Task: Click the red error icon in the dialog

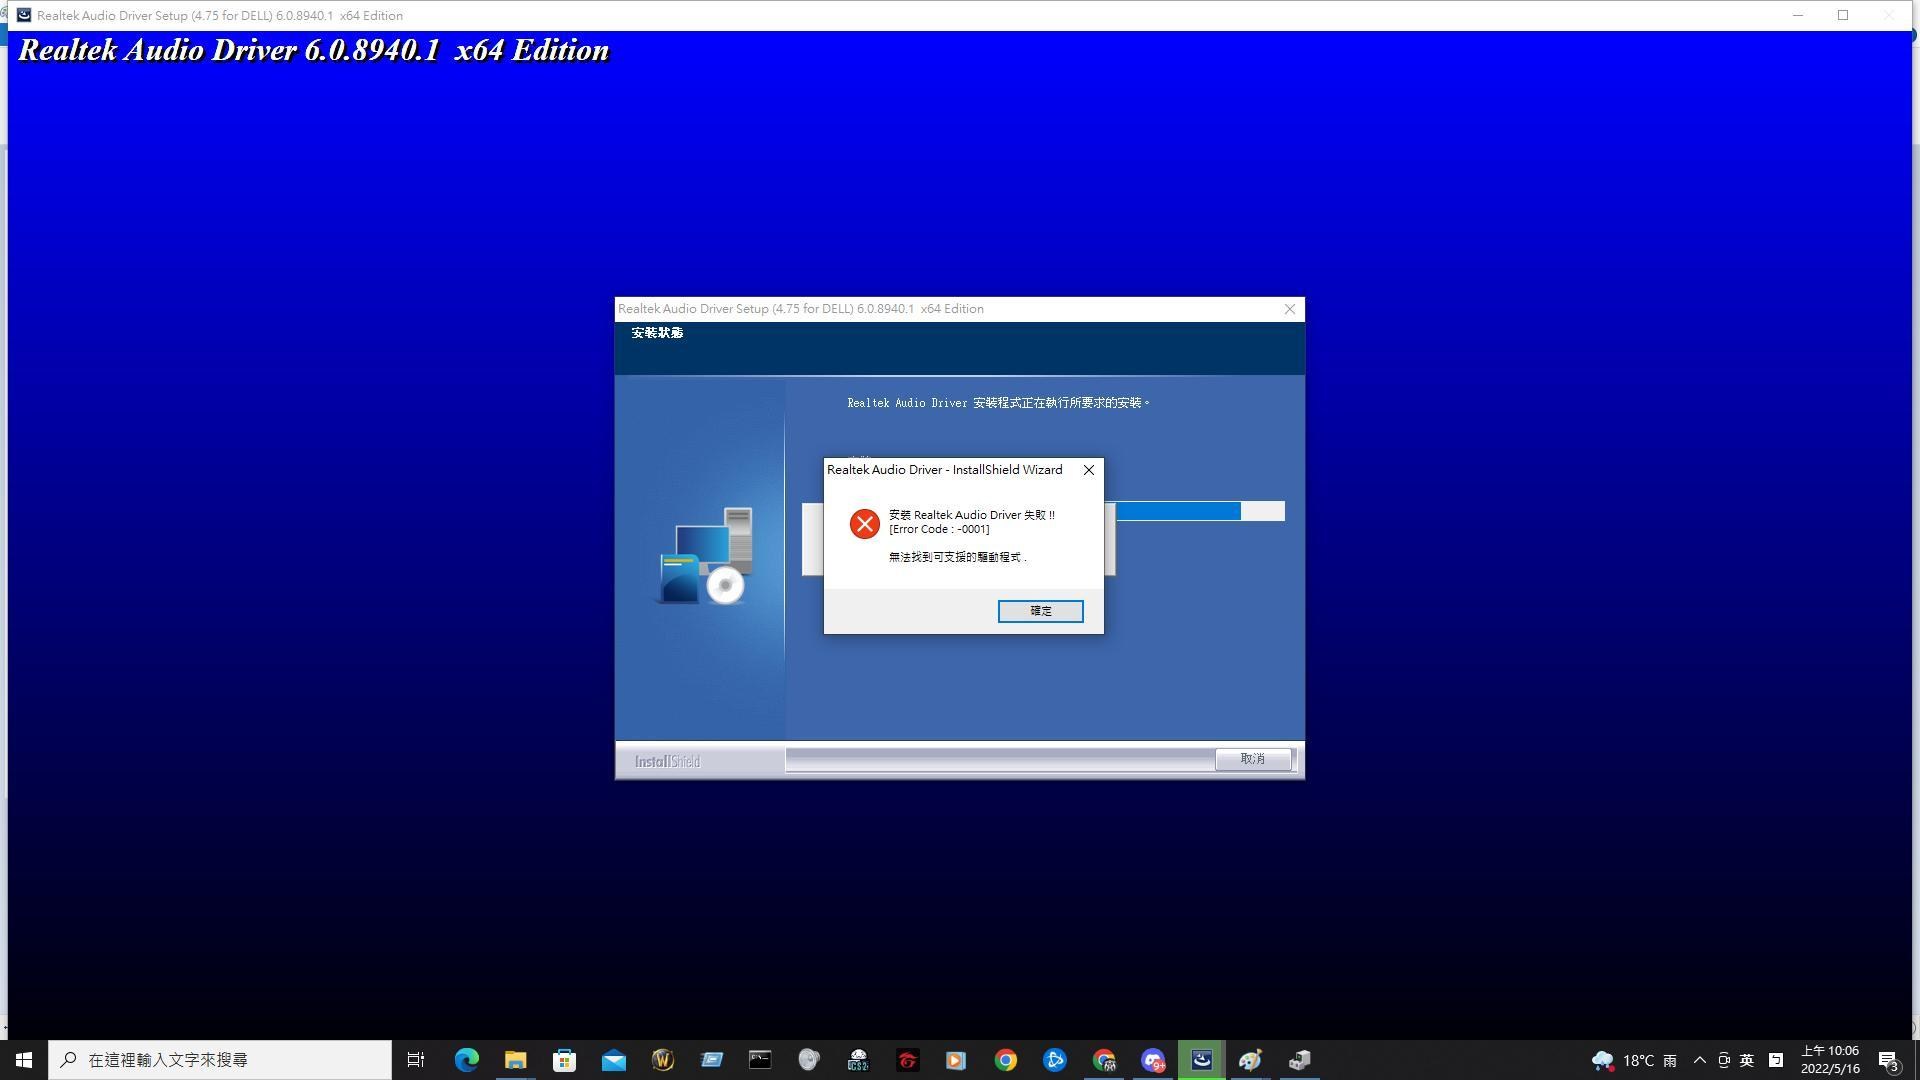Action: pyautogui.click(x=864, y=523)
